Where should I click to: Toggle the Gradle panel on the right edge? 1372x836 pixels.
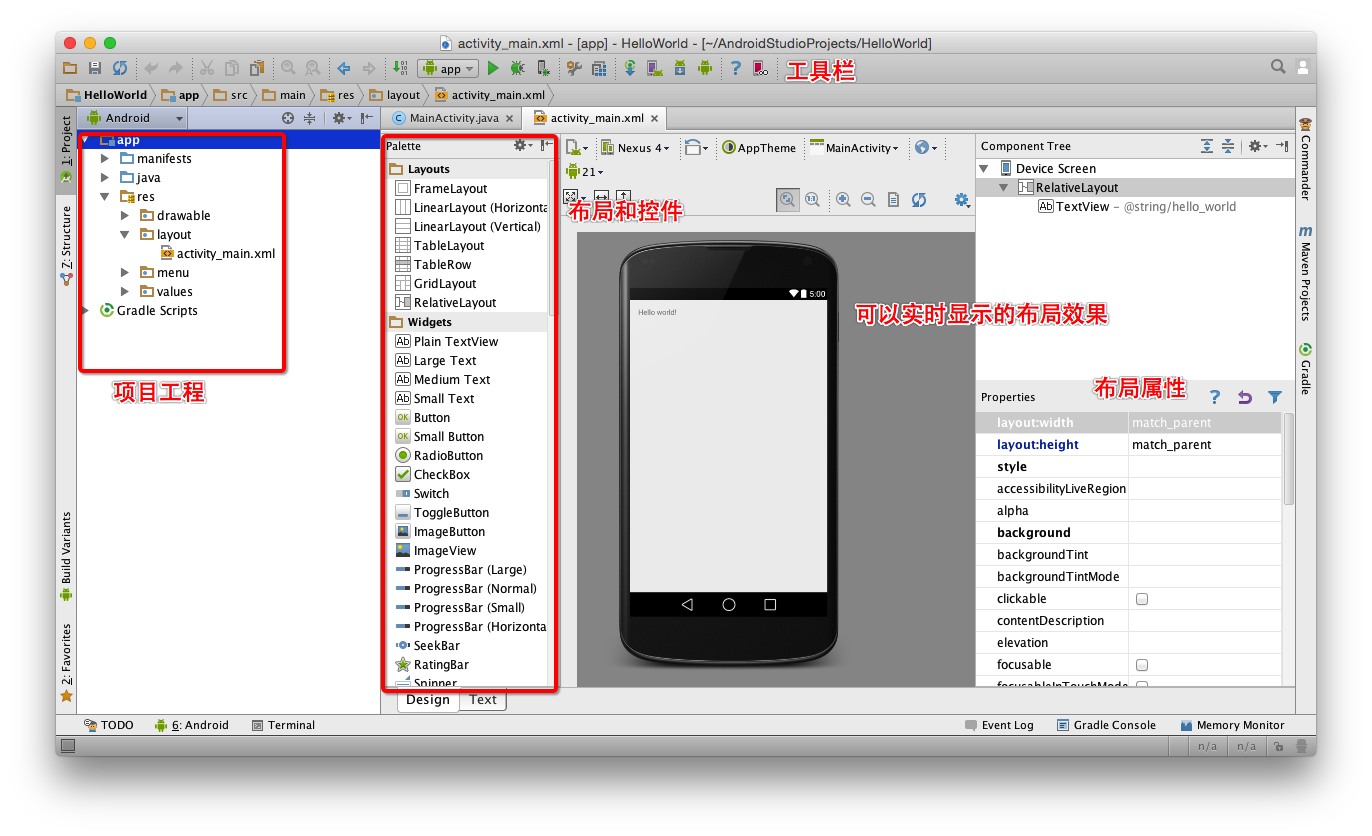click(x=1305, y=369)
